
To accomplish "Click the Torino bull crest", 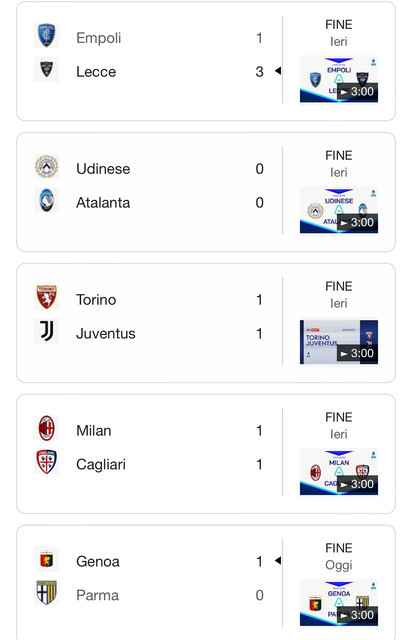I will click(47, 297).
